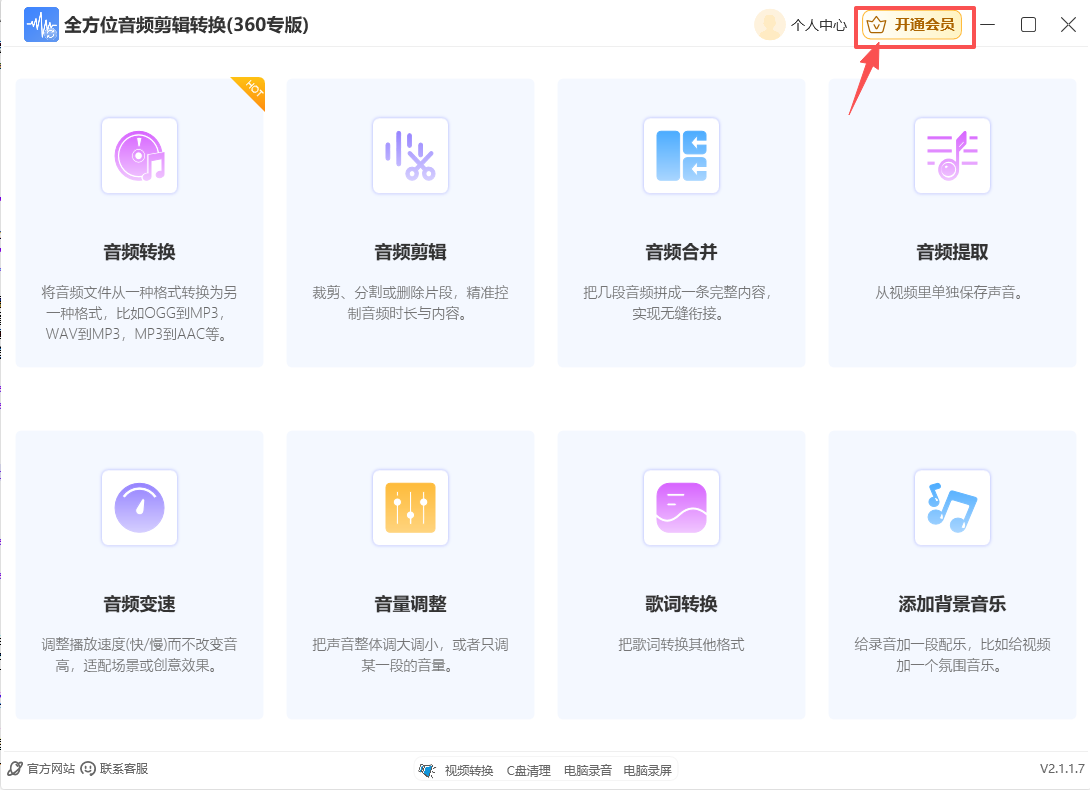The height and width of the screenshot is (790, 1090).
Task: Open the 音频合并 merge tool icon
Action: [681, 156]
